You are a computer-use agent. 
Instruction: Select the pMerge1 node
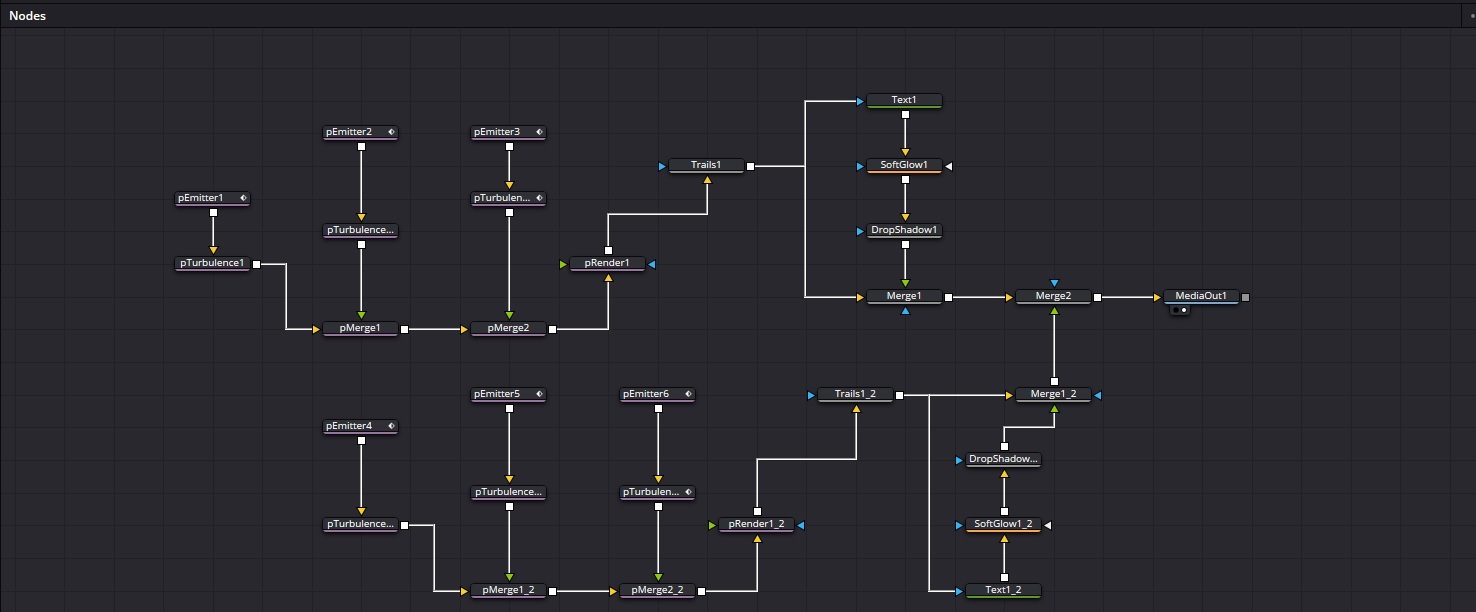tap(360, 329)
